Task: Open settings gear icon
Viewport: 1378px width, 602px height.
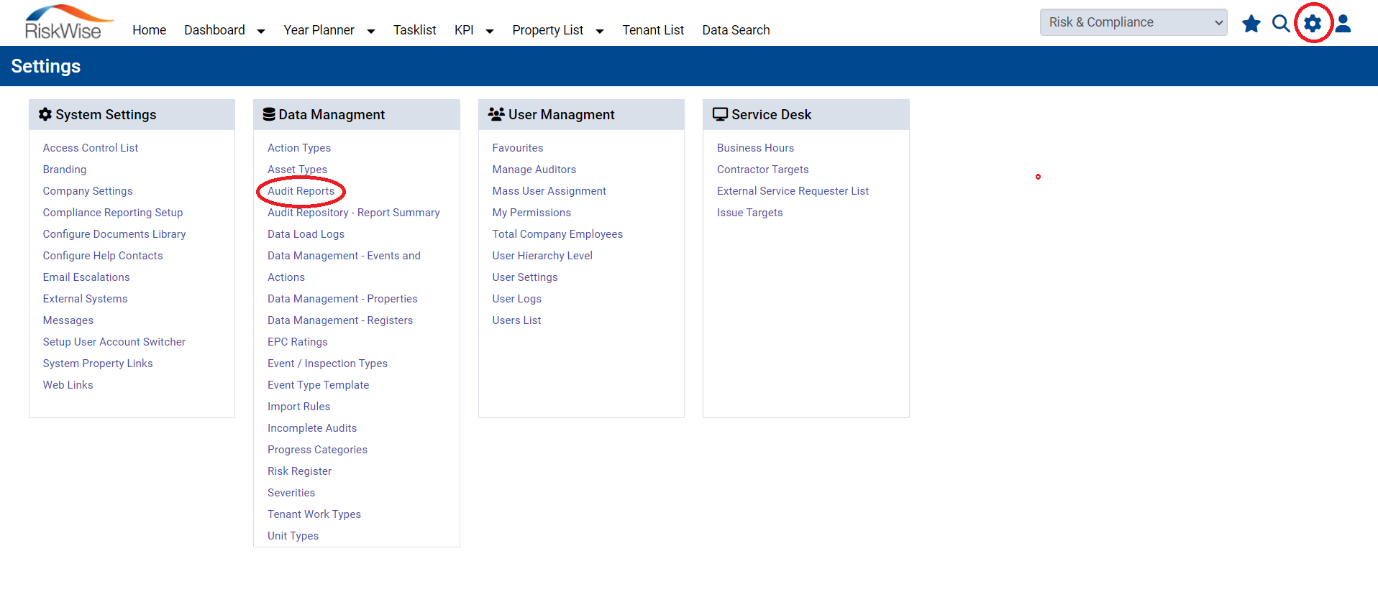Action: click(x=1313, y=23)
